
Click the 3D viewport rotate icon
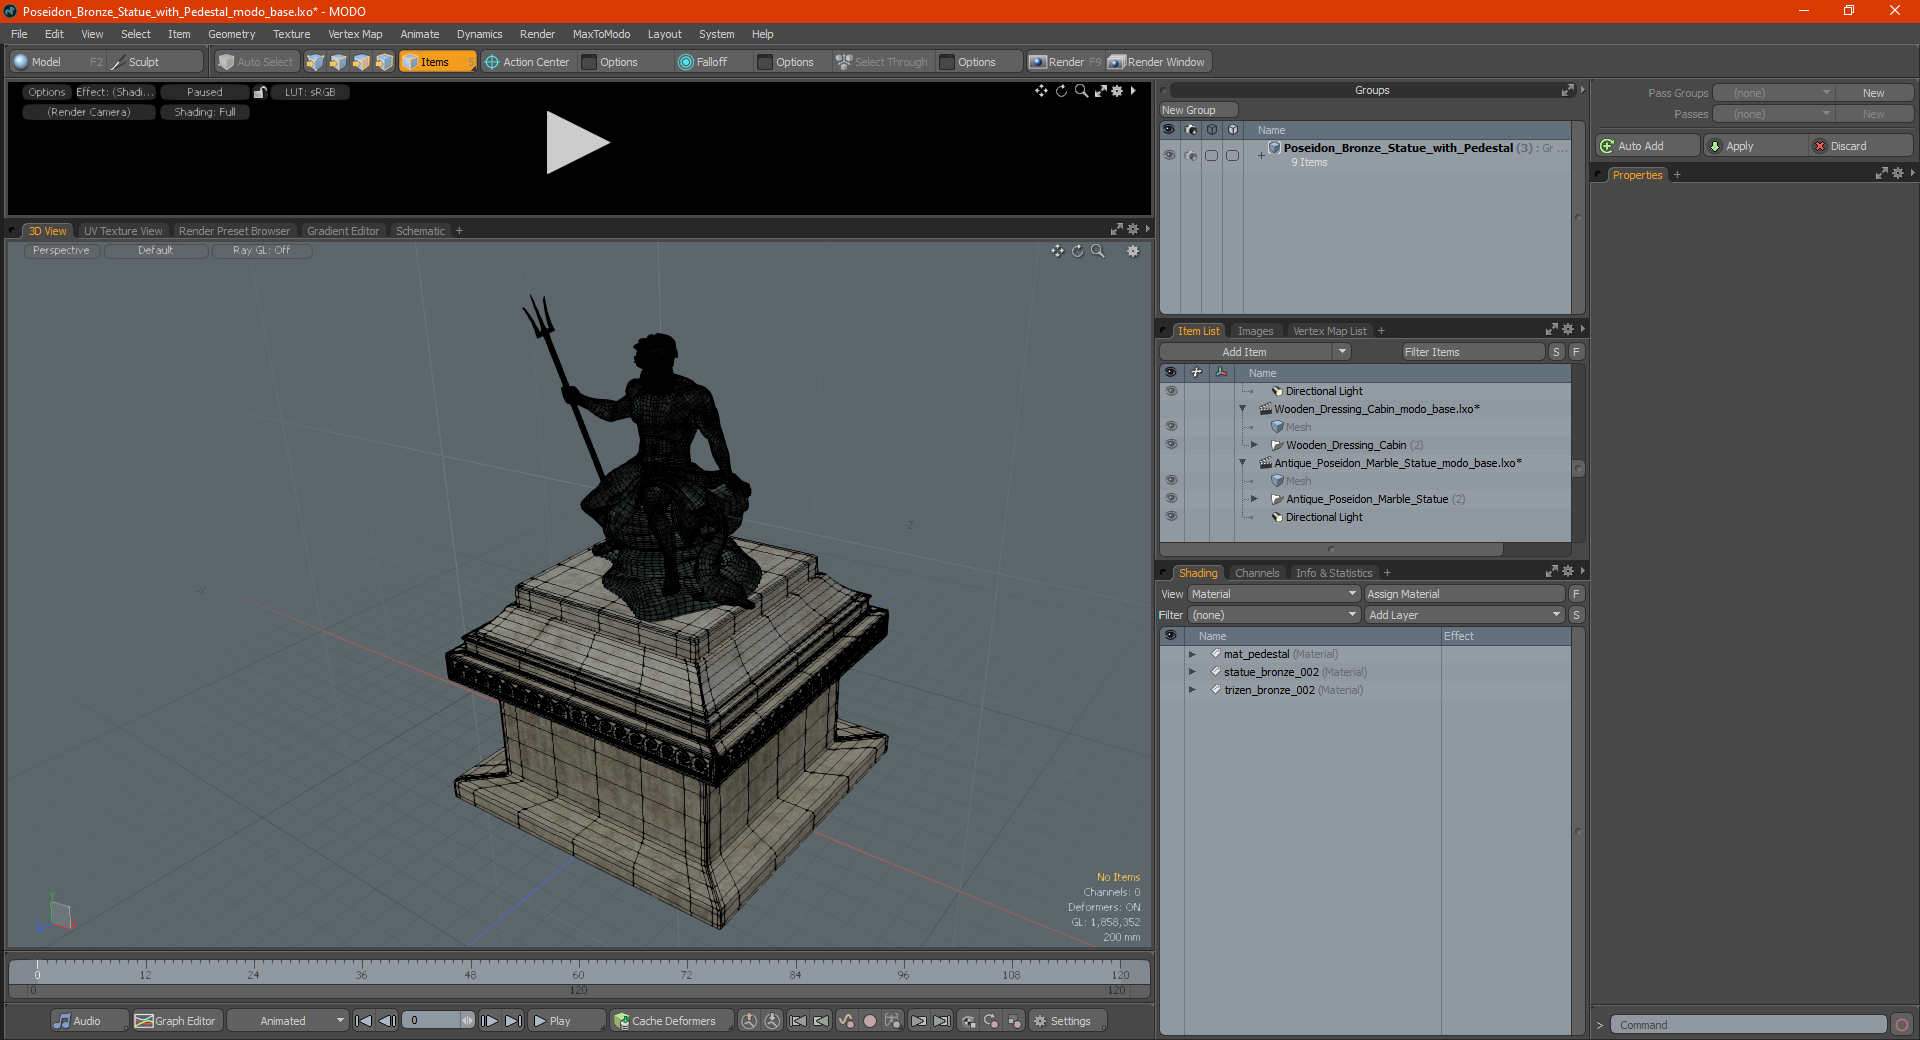tap(1078, 251)
